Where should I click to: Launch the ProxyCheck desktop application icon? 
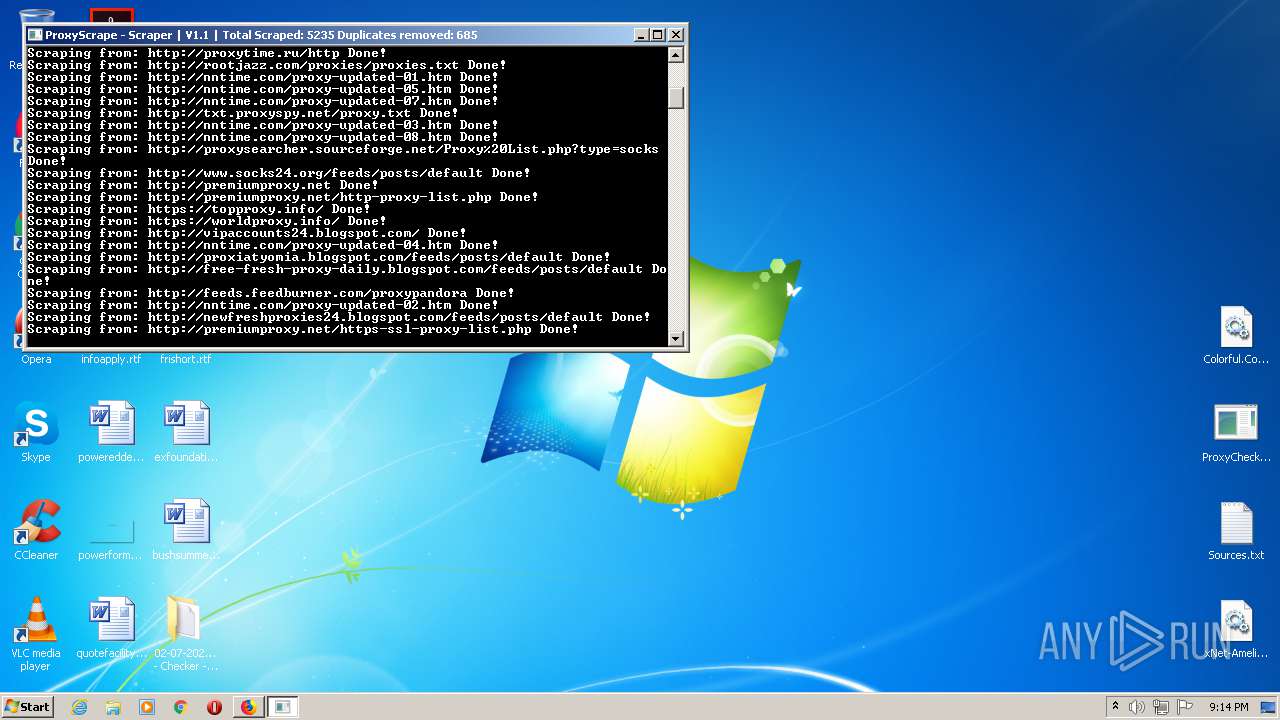click(1236, 433)
